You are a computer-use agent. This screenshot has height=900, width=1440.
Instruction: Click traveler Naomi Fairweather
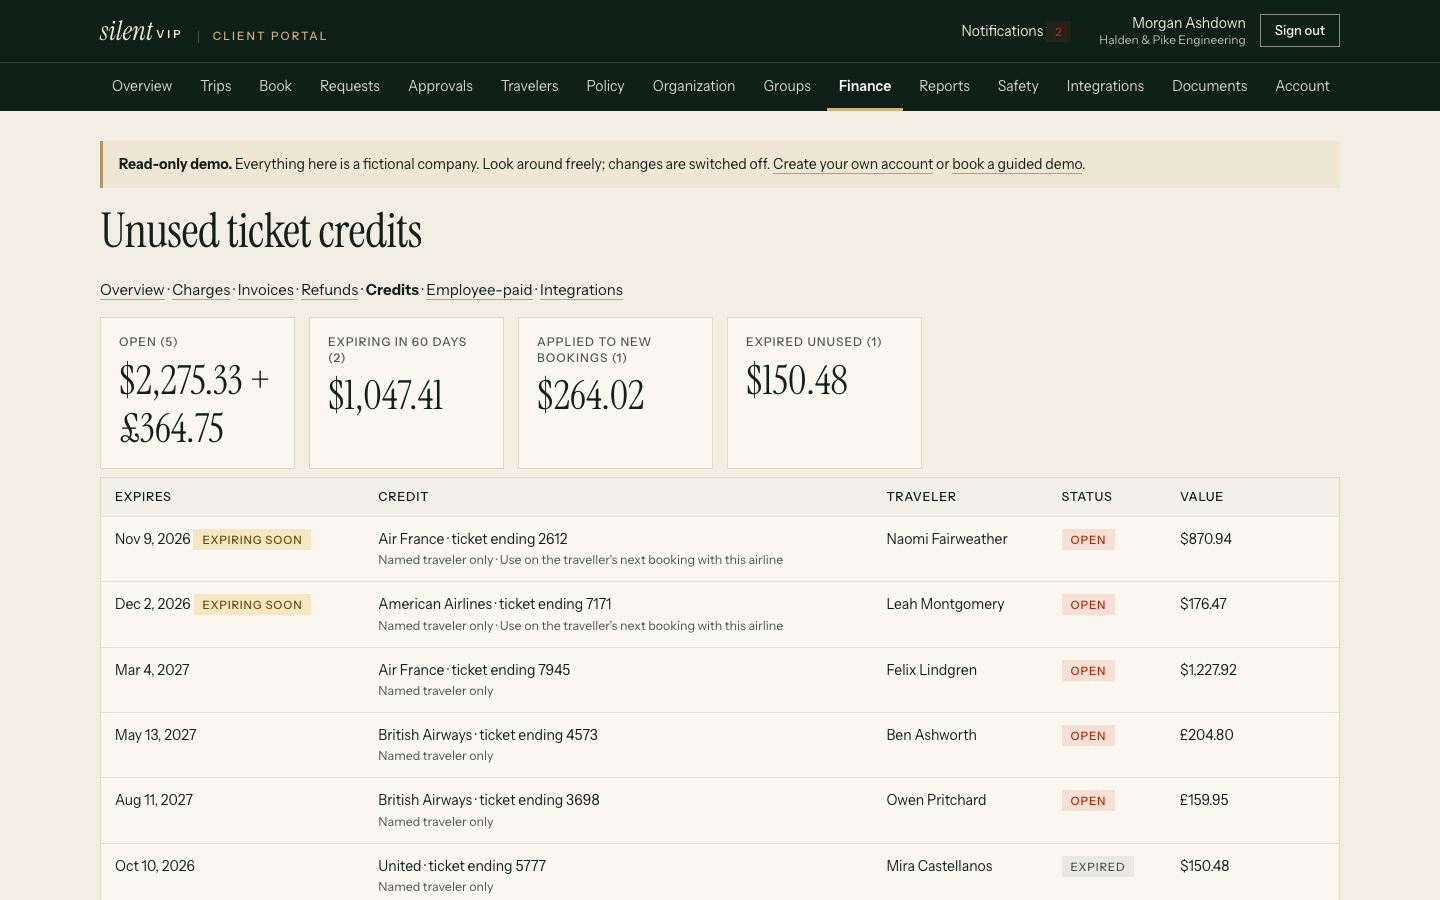(x=947, y=539)
